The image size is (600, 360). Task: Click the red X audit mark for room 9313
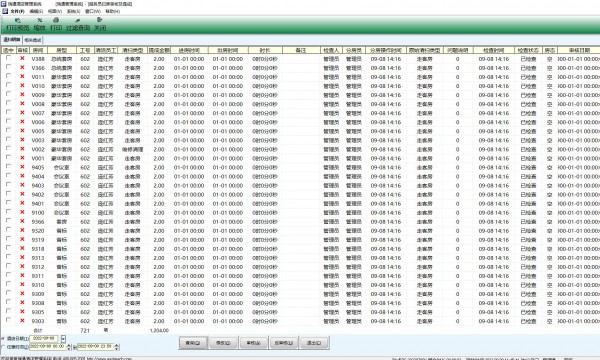(22, 257)
